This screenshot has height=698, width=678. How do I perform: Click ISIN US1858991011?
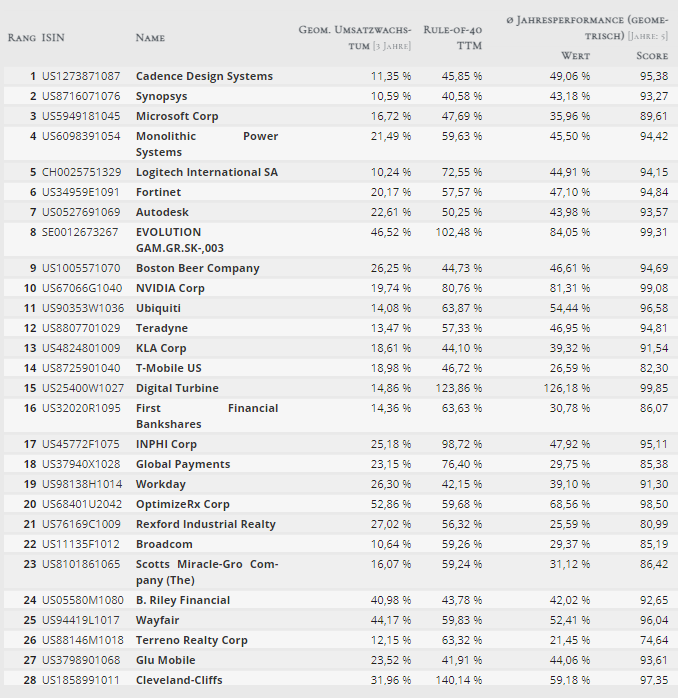pyautogui.click(x=81, y=680)
